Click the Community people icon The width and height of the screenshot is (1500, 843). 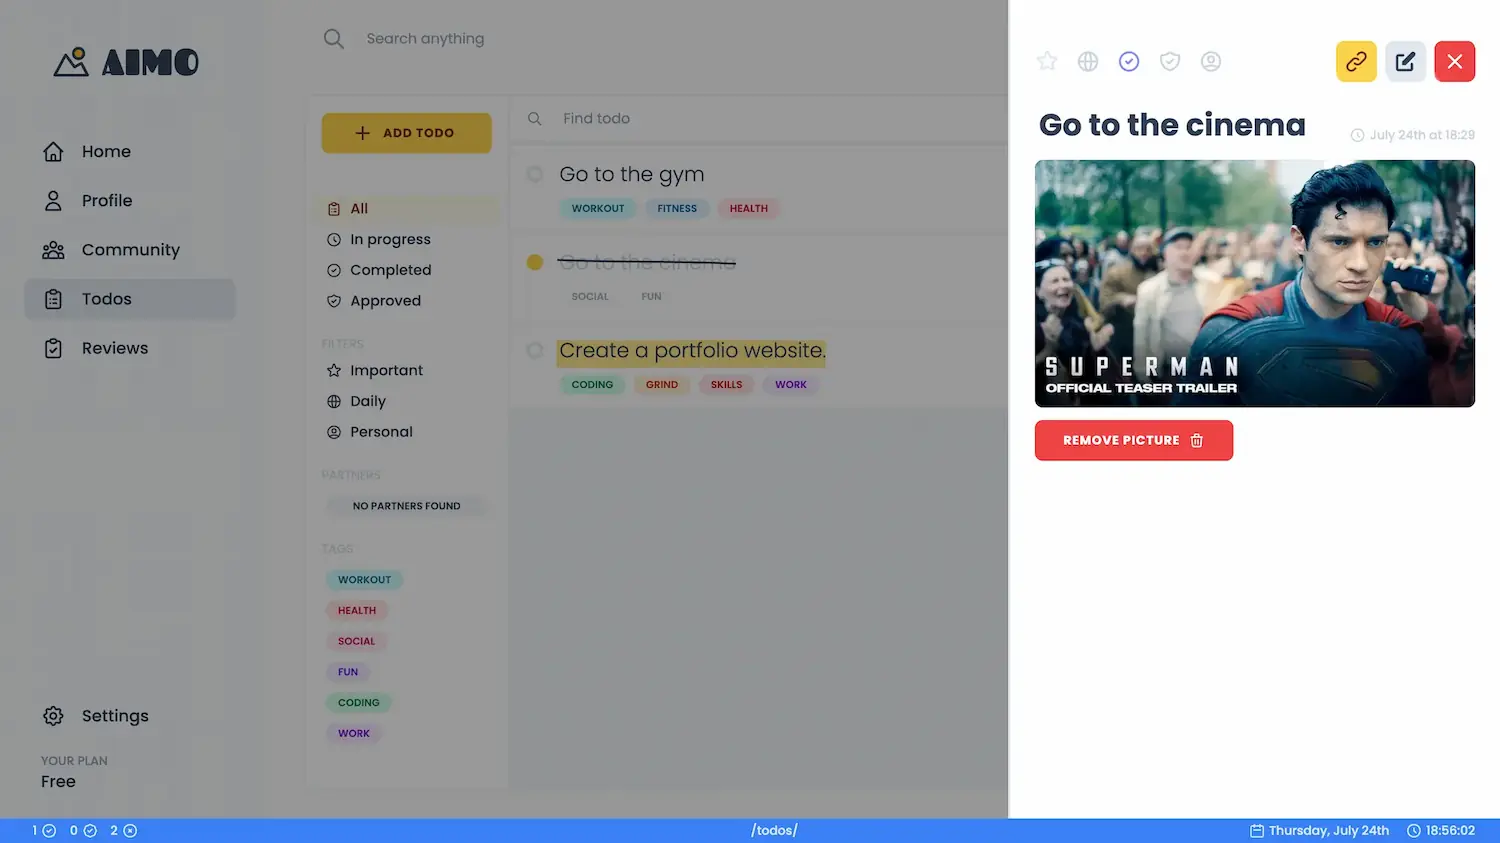[54, 250]
